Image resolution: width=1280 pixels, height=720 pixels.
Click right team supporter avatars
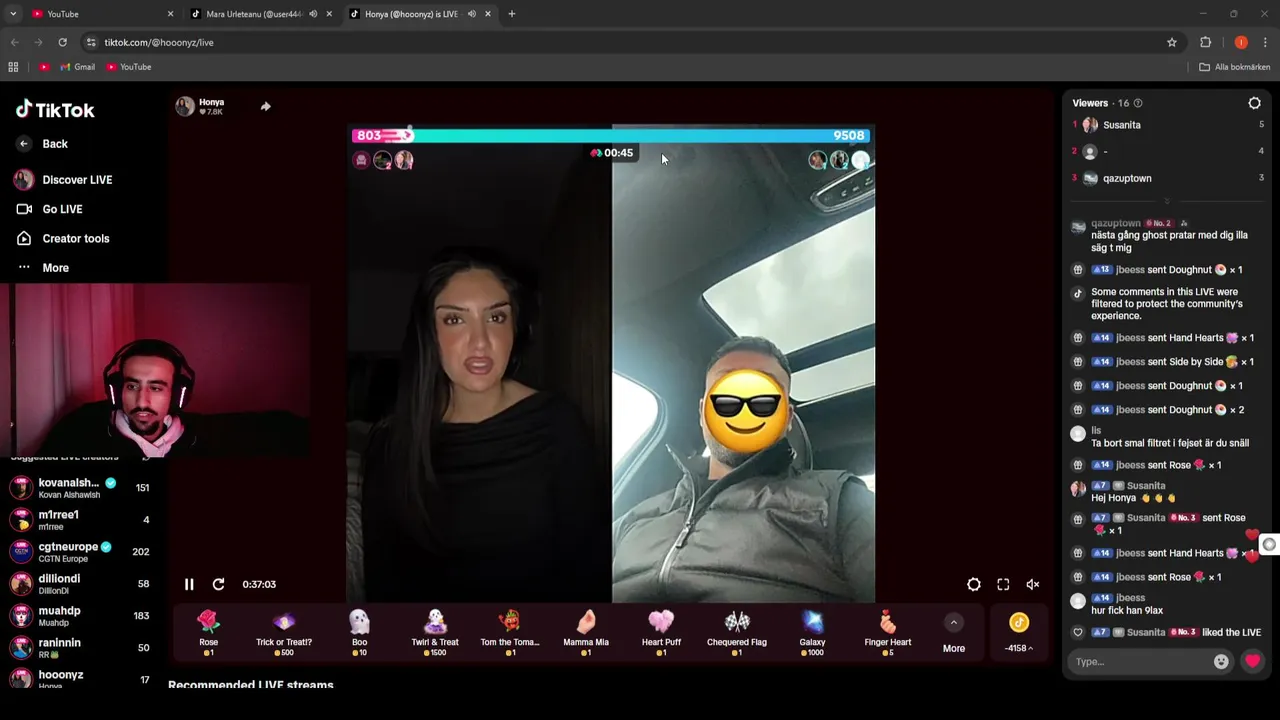(x=839, y=160)
